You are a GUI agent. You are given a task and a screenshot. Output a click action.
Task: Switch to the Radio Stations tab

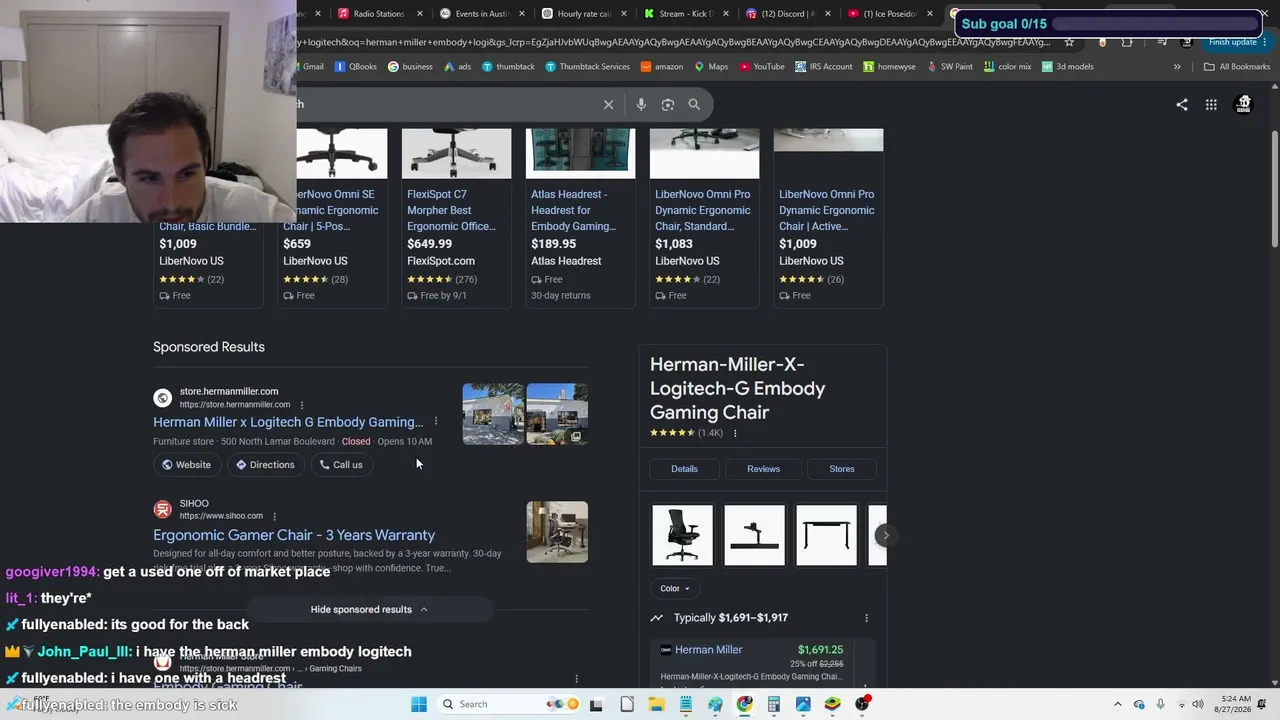pyautogui.click(x=378, y=14)
